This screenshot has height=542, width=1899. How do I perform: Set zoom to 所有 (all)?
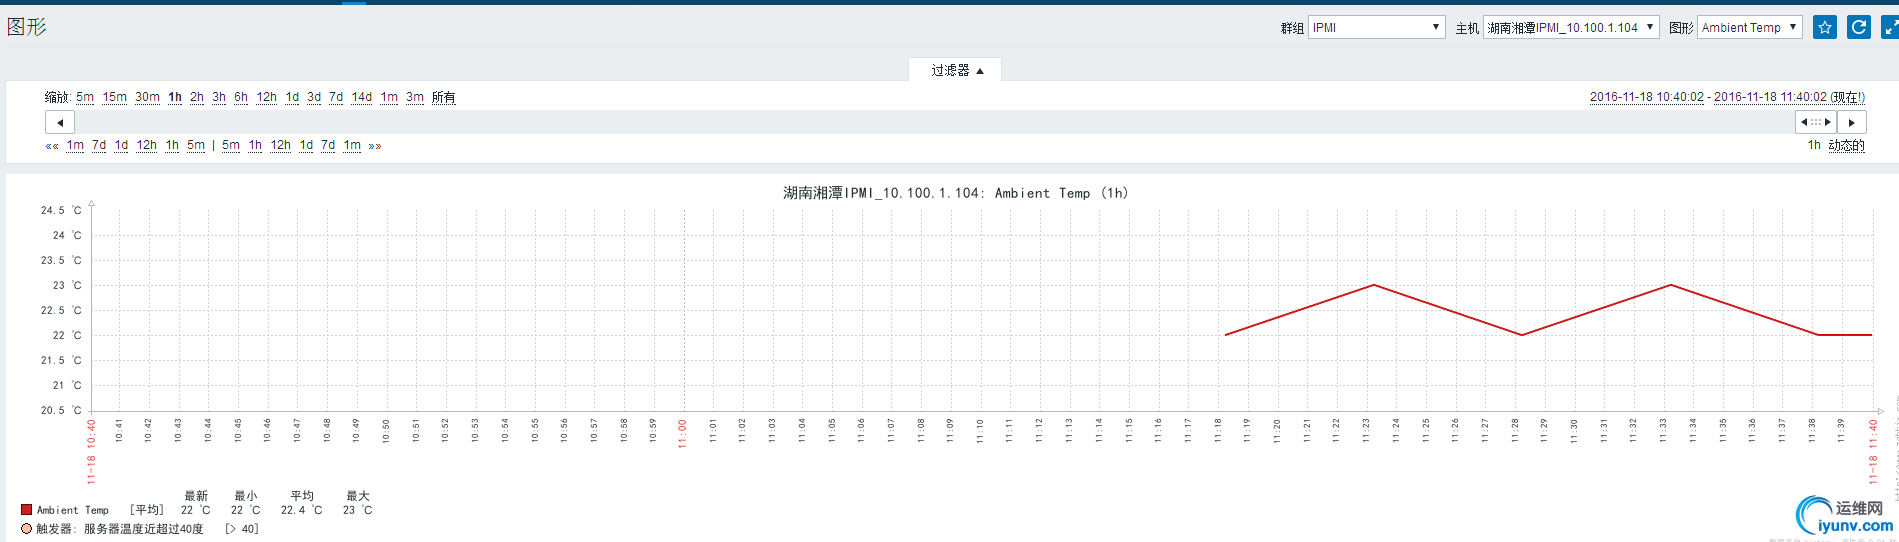pos(444,97)
